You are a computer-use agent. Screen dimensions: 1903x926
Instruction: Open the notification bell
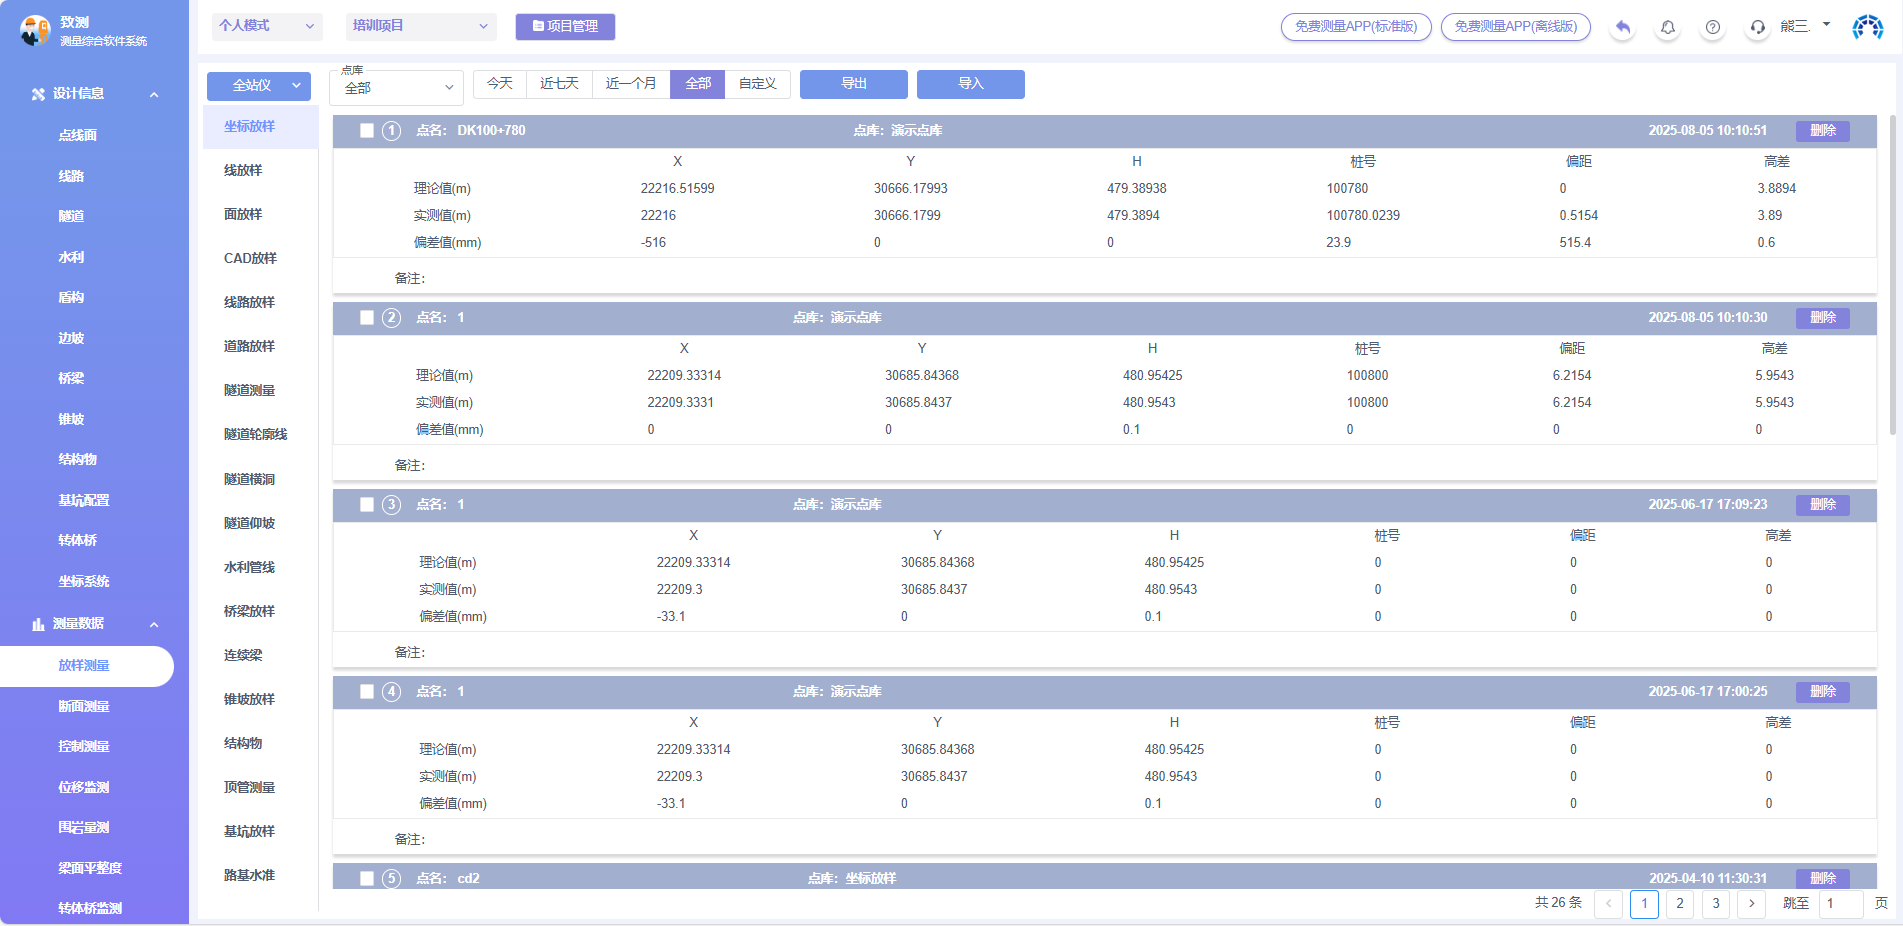pos(1667,27)
